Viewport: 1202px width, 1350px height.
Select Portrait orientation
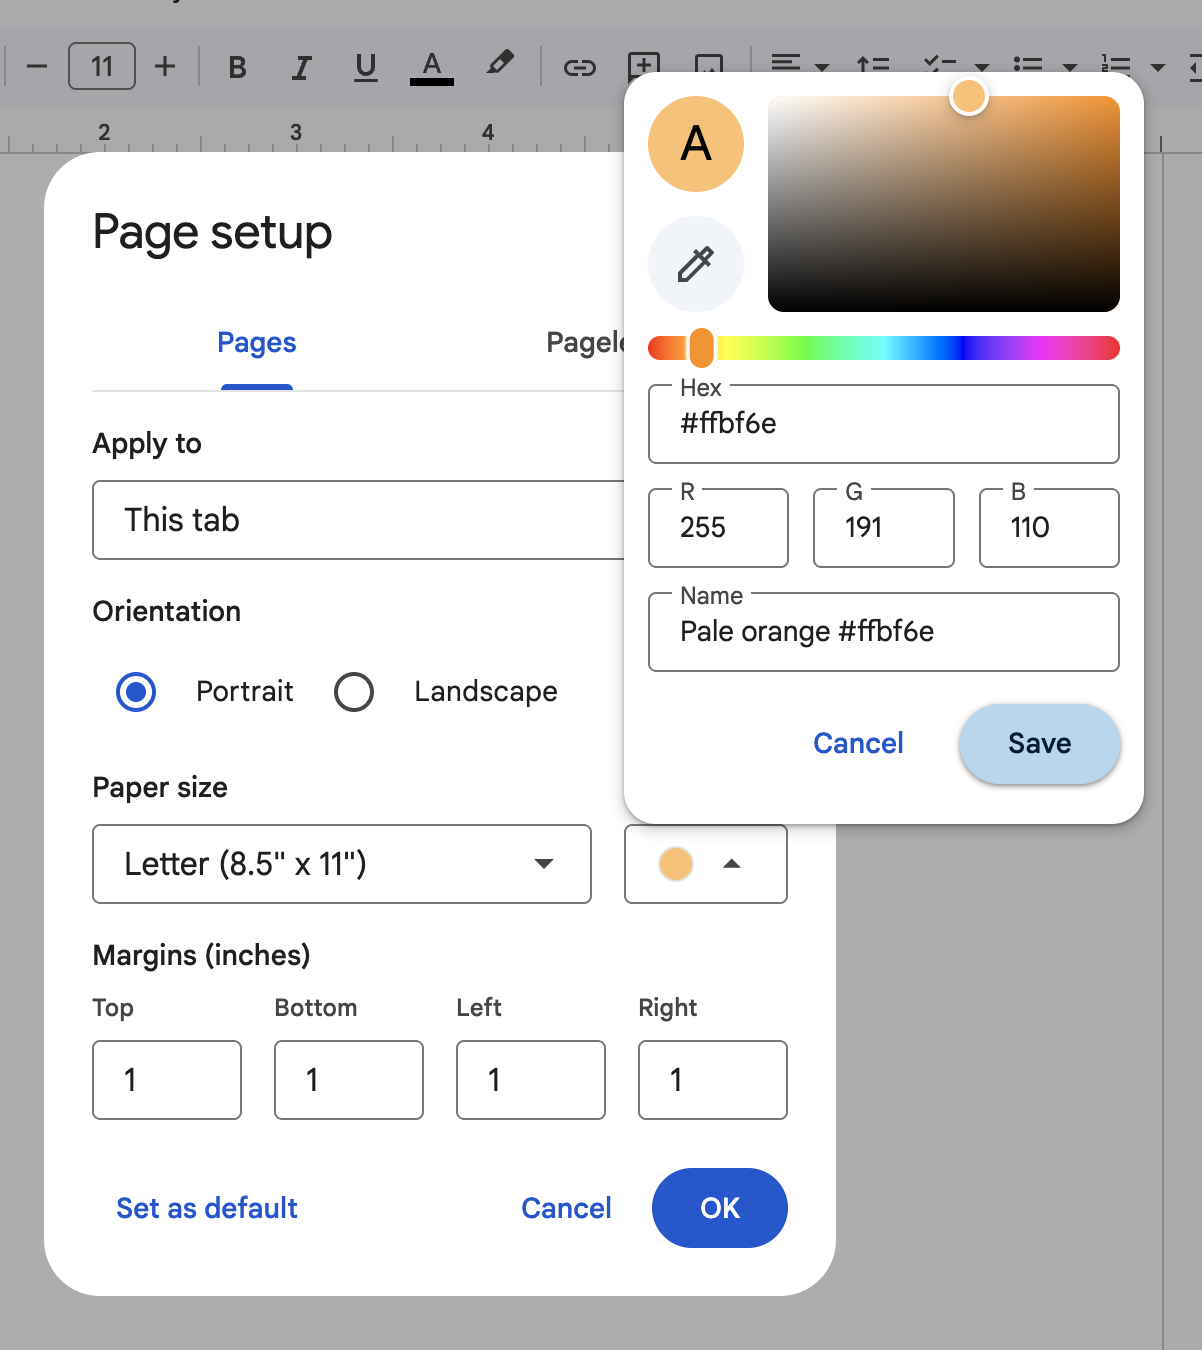[x=136, y=692]
